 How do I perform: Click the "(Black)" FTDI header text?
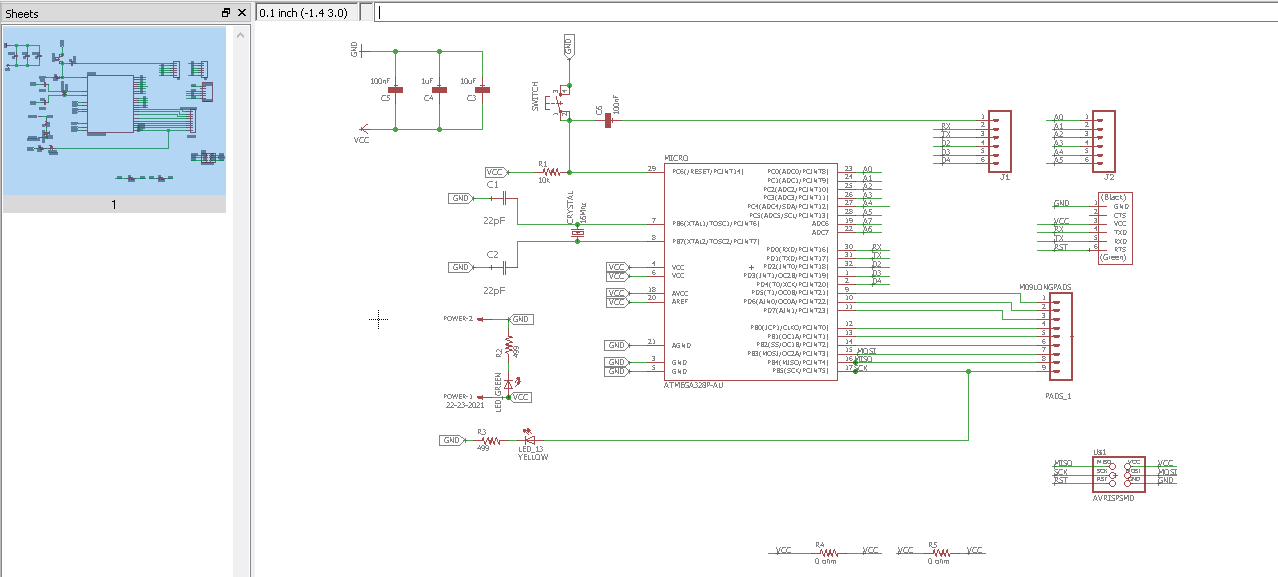point(1114,197)
